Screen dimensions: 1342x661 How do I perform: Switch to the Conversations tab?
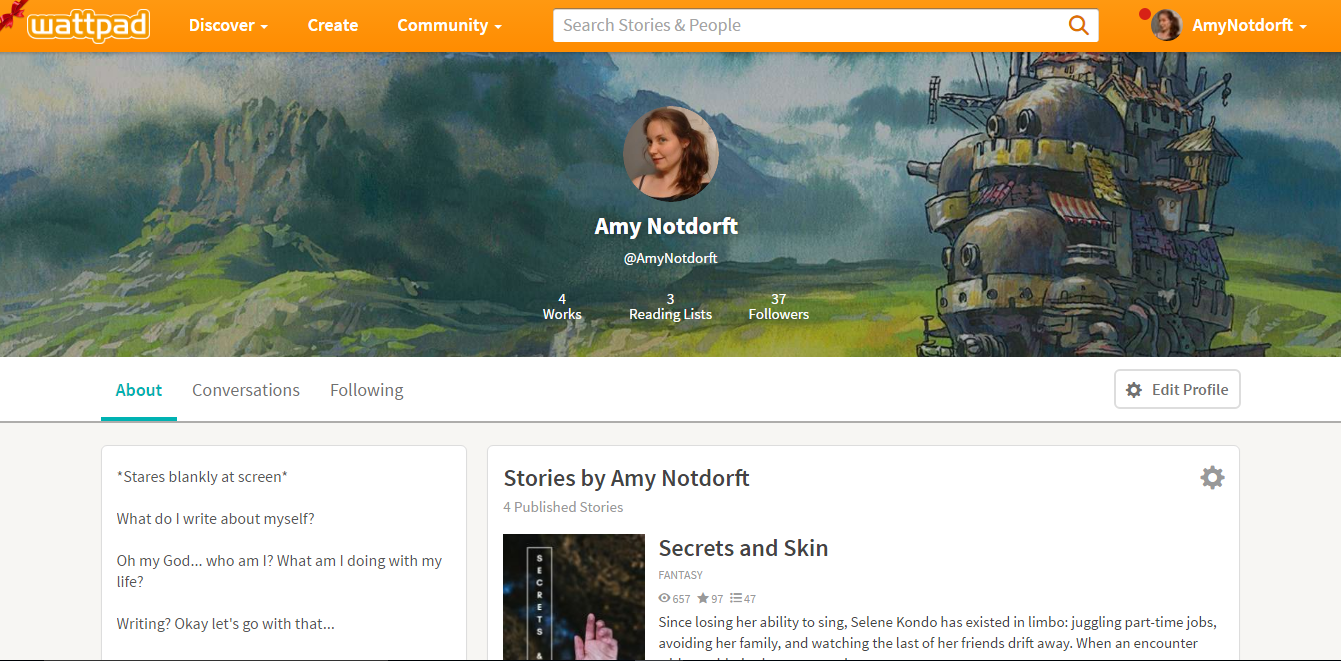(246, 389)
